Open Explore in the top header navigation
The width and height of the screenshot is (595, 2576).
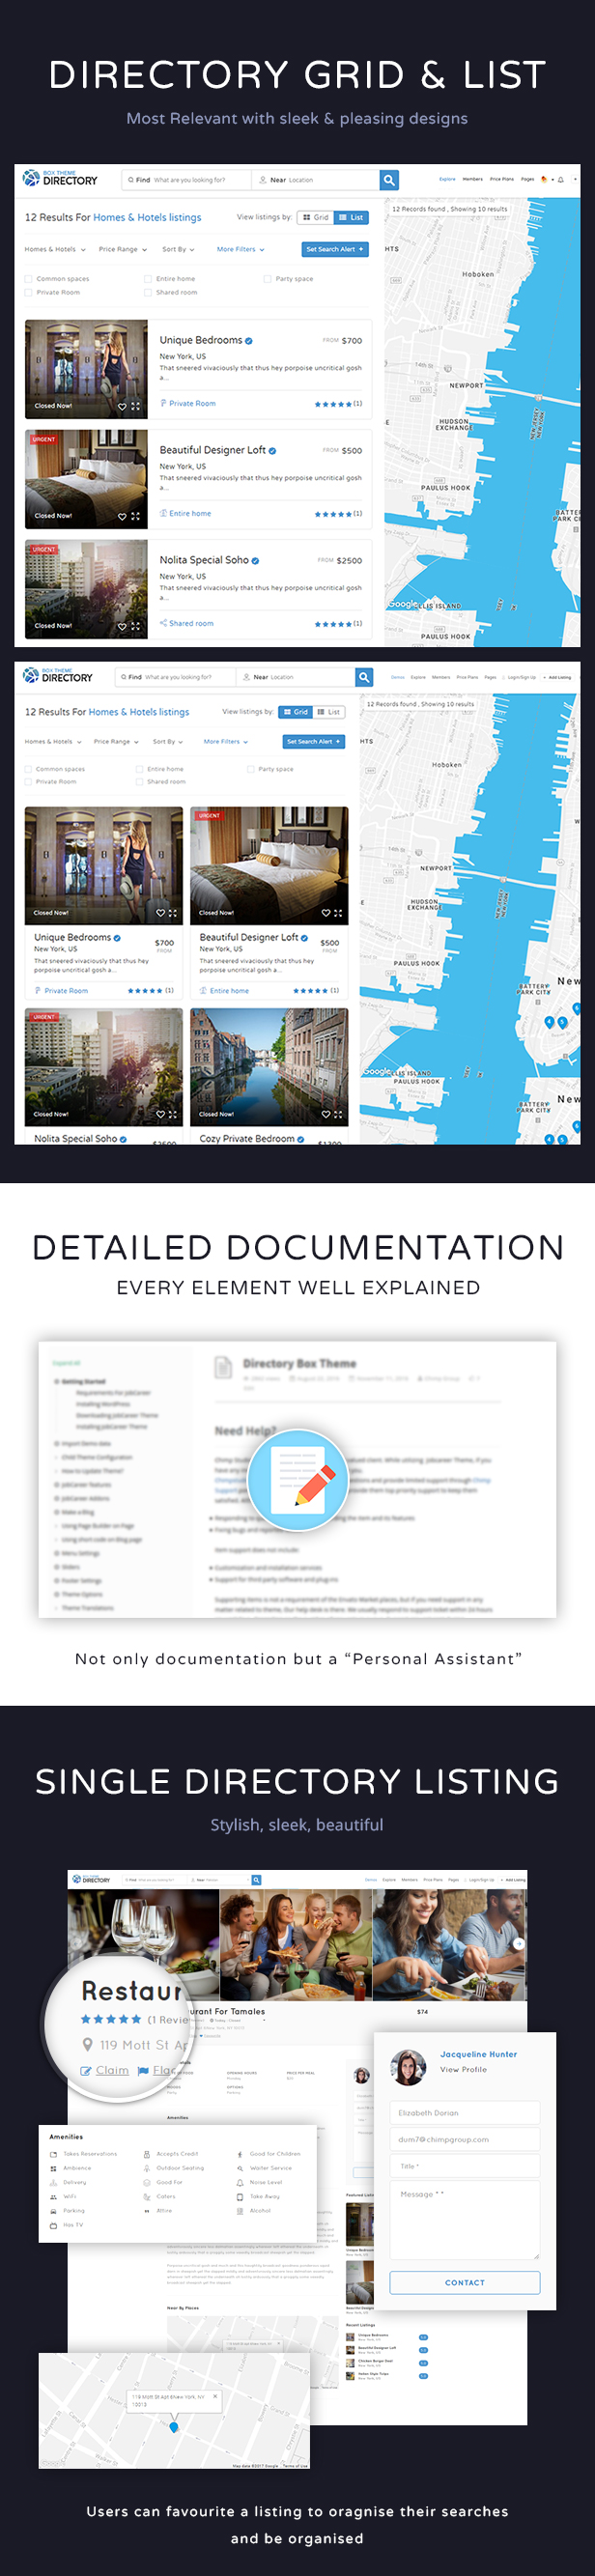tap(447, 180)
